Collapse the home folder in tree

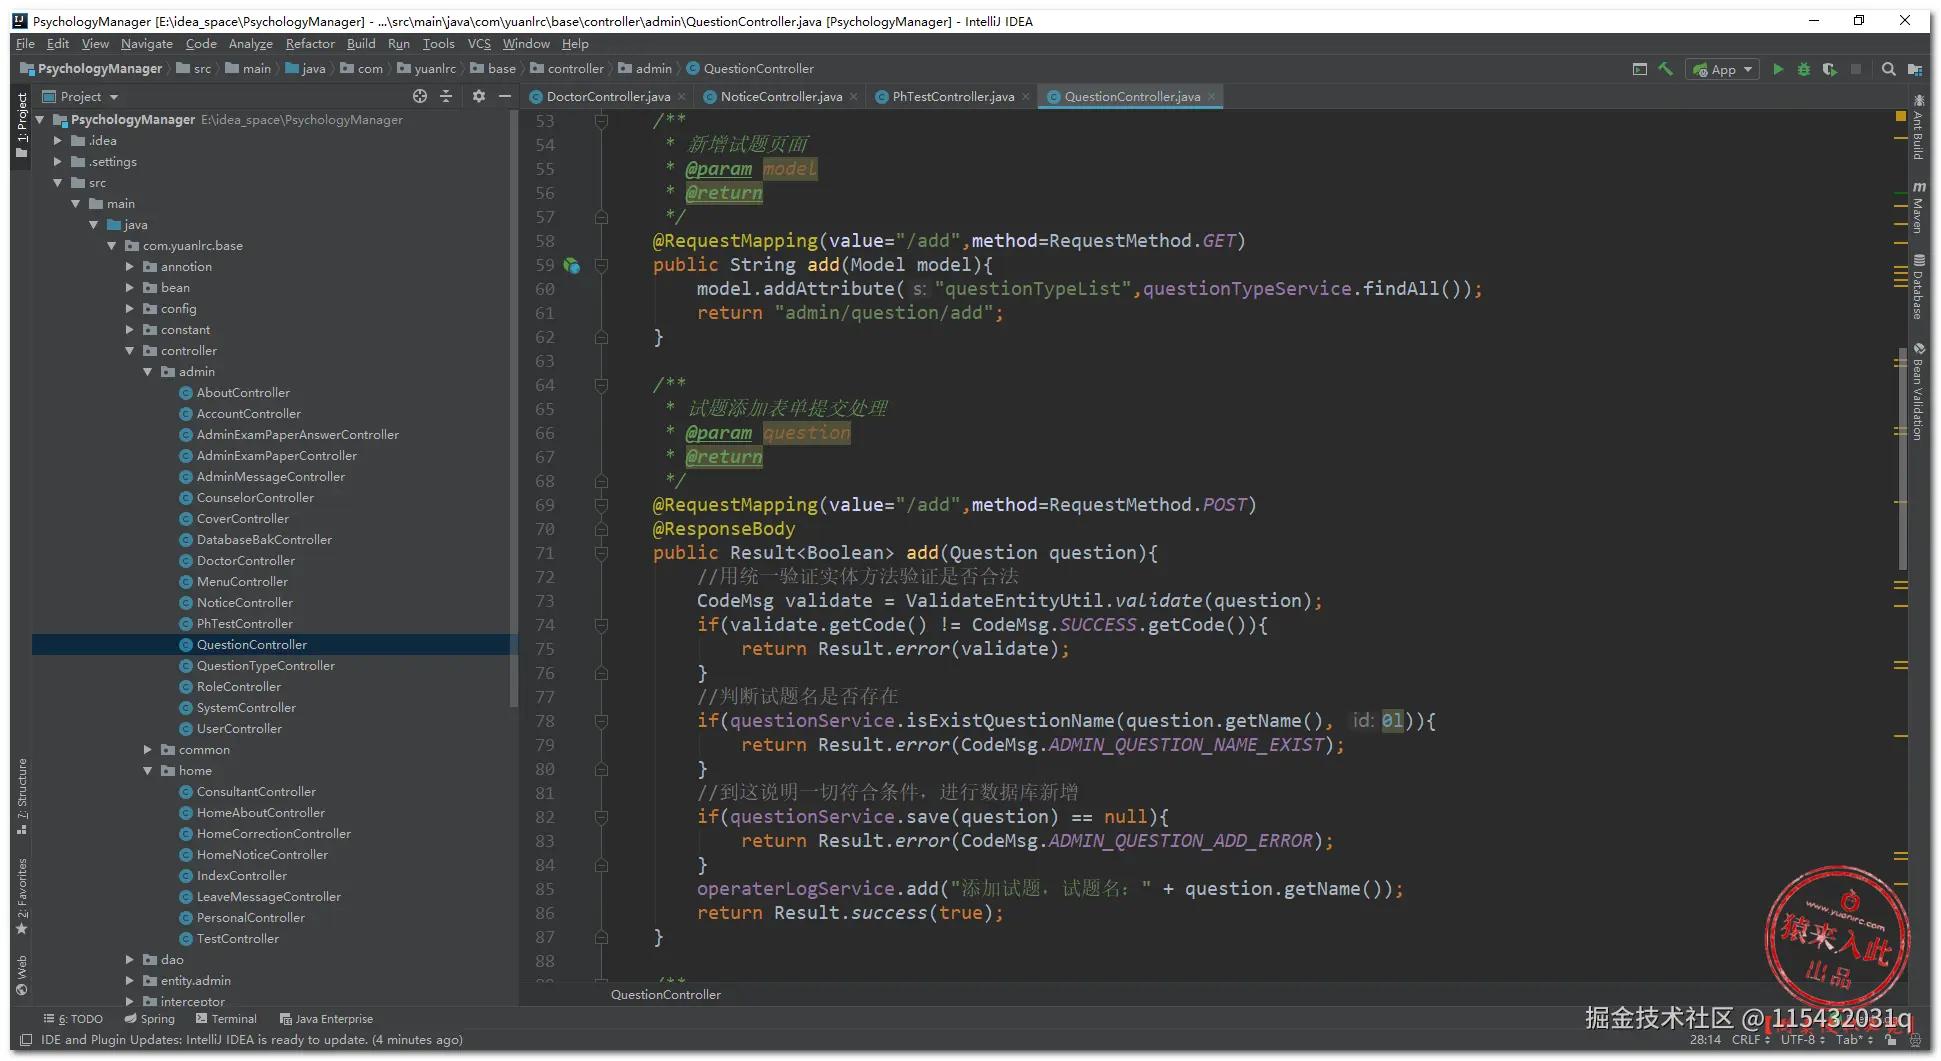(148, 771)
